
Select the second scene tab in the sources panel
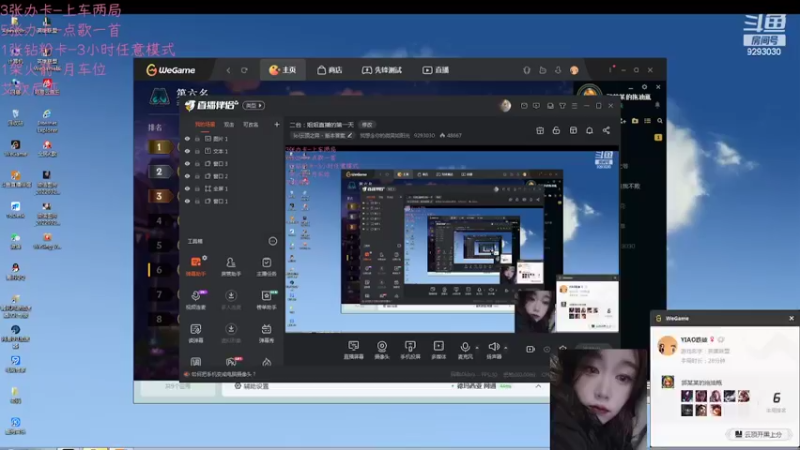[229, 124]
